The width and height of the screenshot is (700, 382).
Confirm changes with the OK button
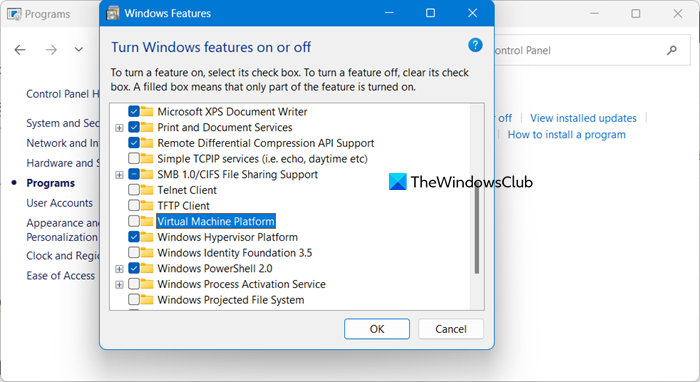[377, 329]
